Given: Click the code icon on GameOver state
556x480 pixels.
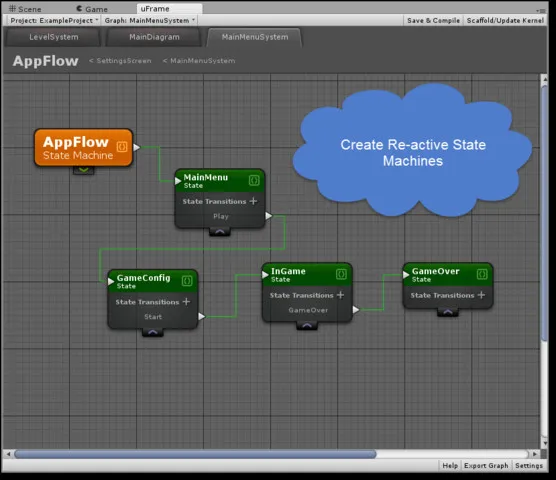Looking at the screenshot, I should click(x=482, y=274).
